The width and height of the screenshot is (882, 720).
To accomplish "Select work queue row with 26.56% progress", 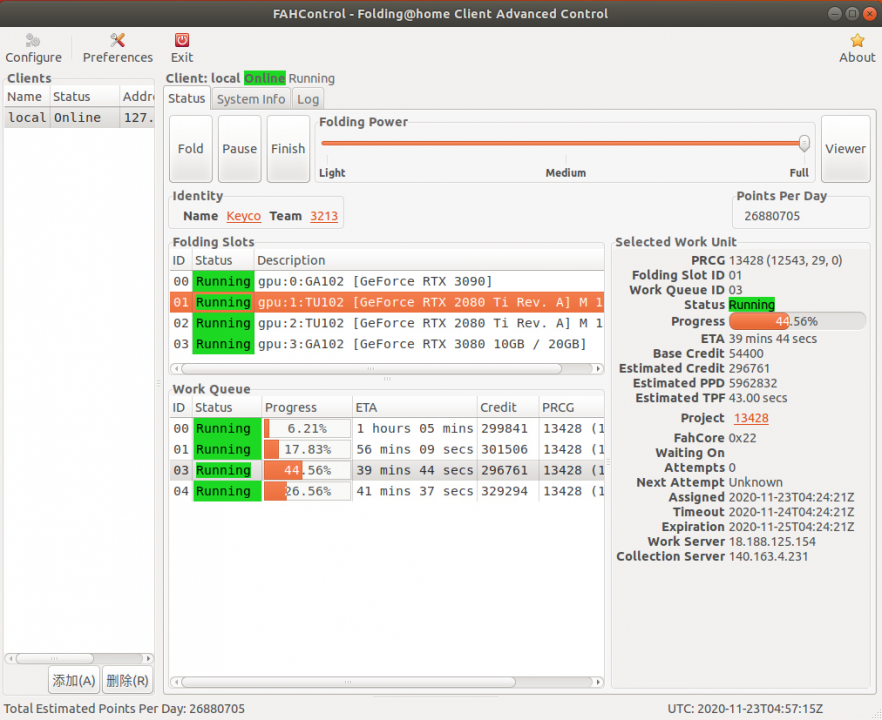I will click(x=387, y=491).
